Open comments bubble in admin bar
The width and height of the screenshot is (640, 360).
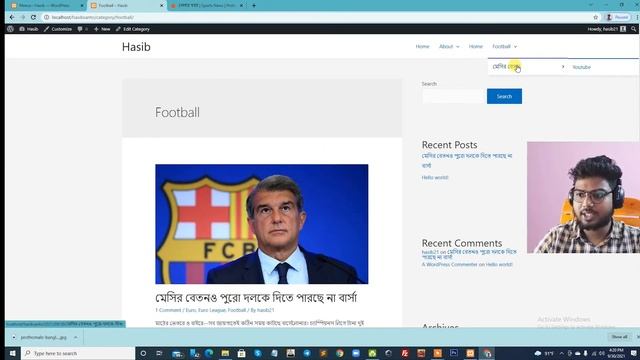tap(82, 29)
